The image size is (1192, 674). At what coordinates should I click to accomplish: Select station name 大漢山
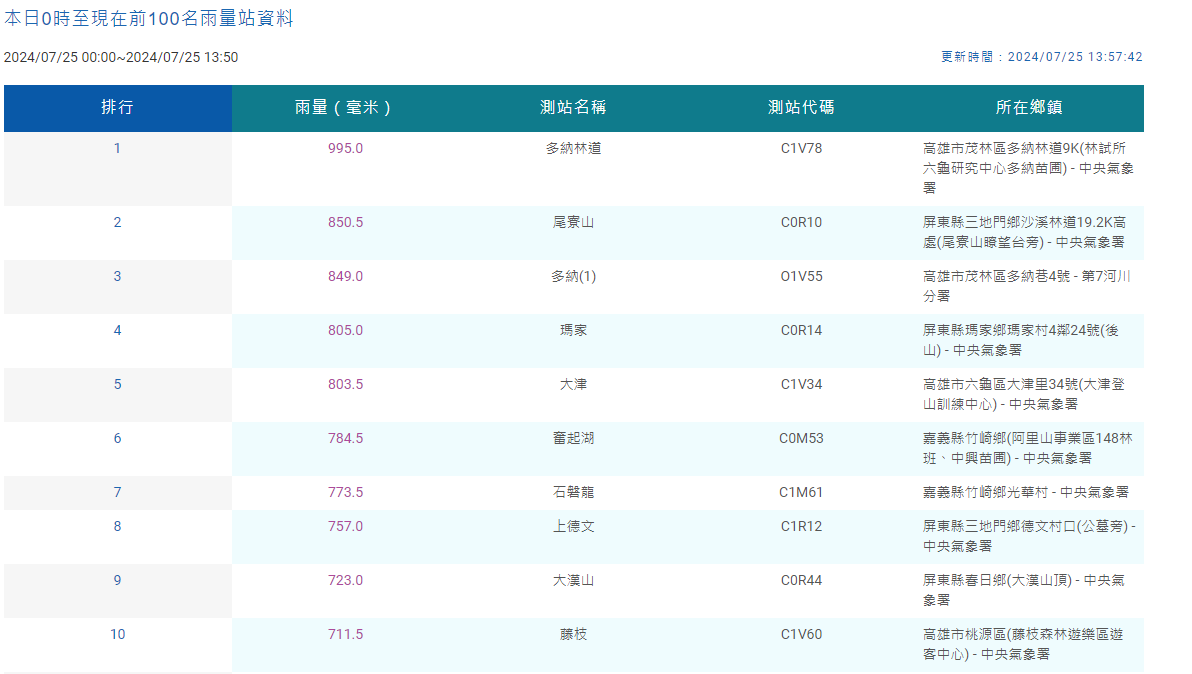[574, 581]
